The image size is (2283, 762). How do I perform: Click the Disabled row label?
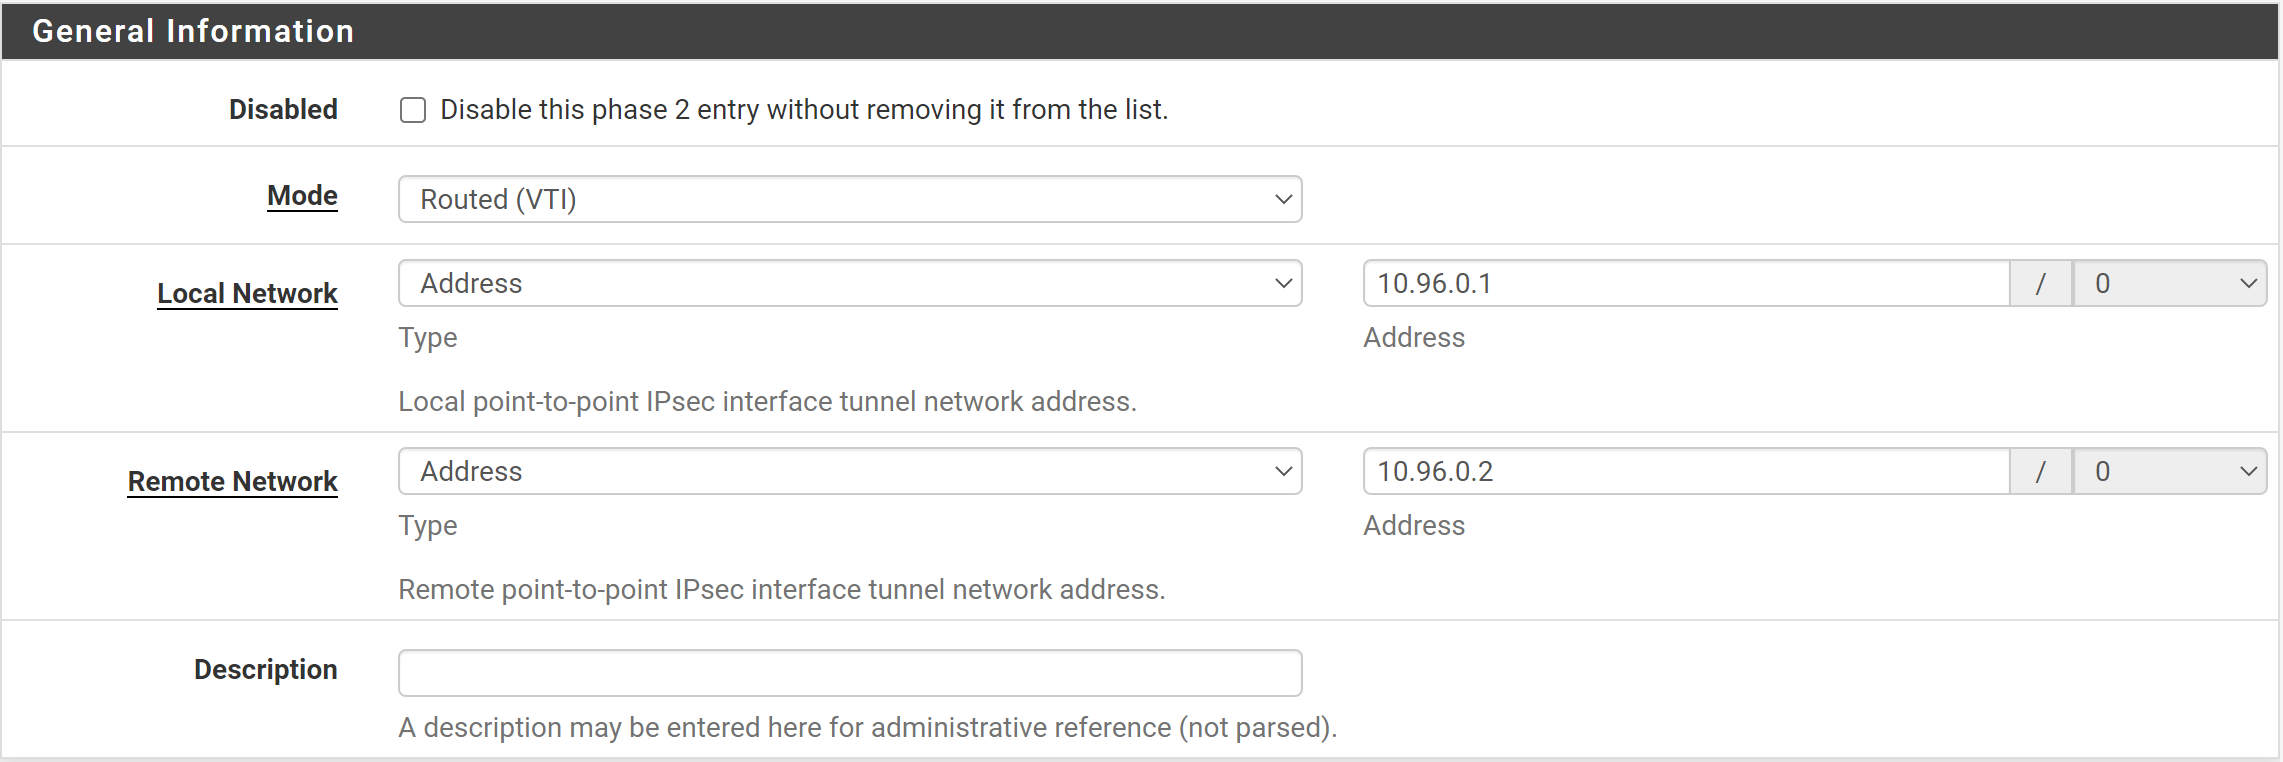[x=283, y=110]
